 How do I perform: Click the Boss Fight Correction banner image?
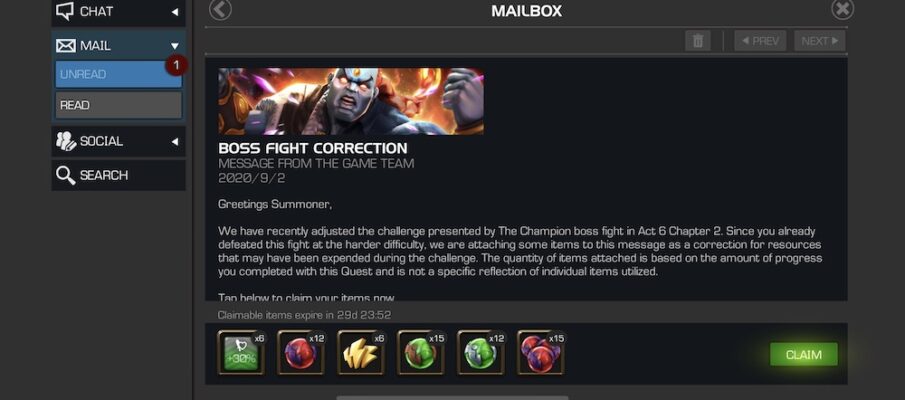pyautogui.click(x=351, y=102)
